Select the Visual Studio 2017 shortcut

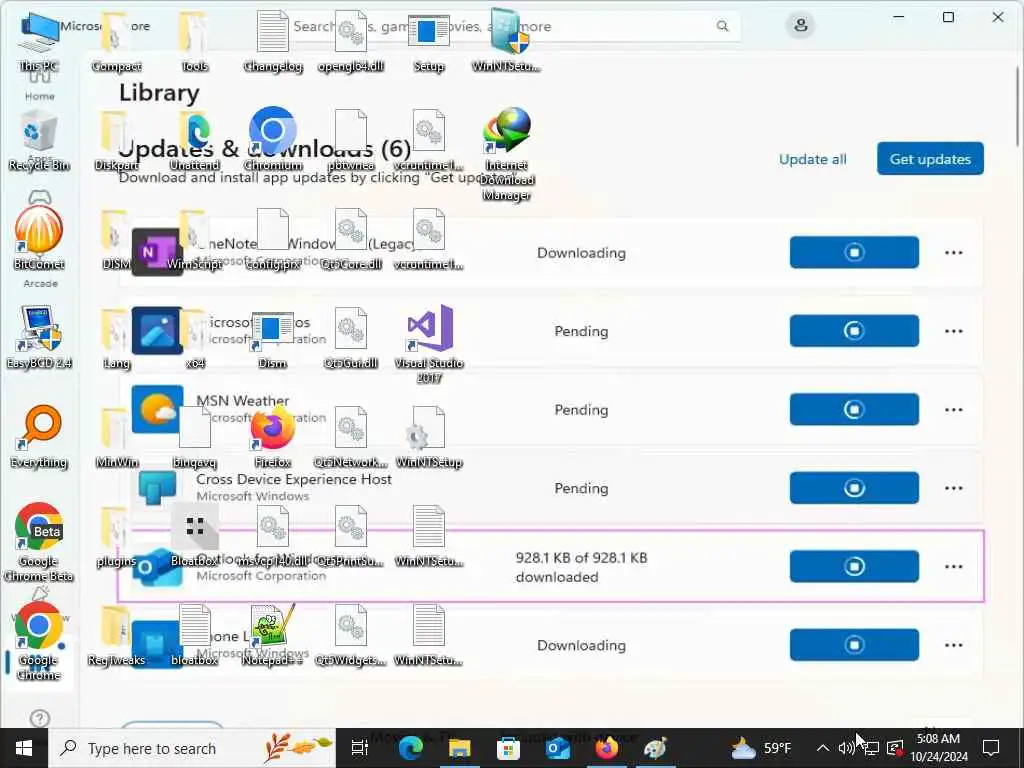(429, 344)
